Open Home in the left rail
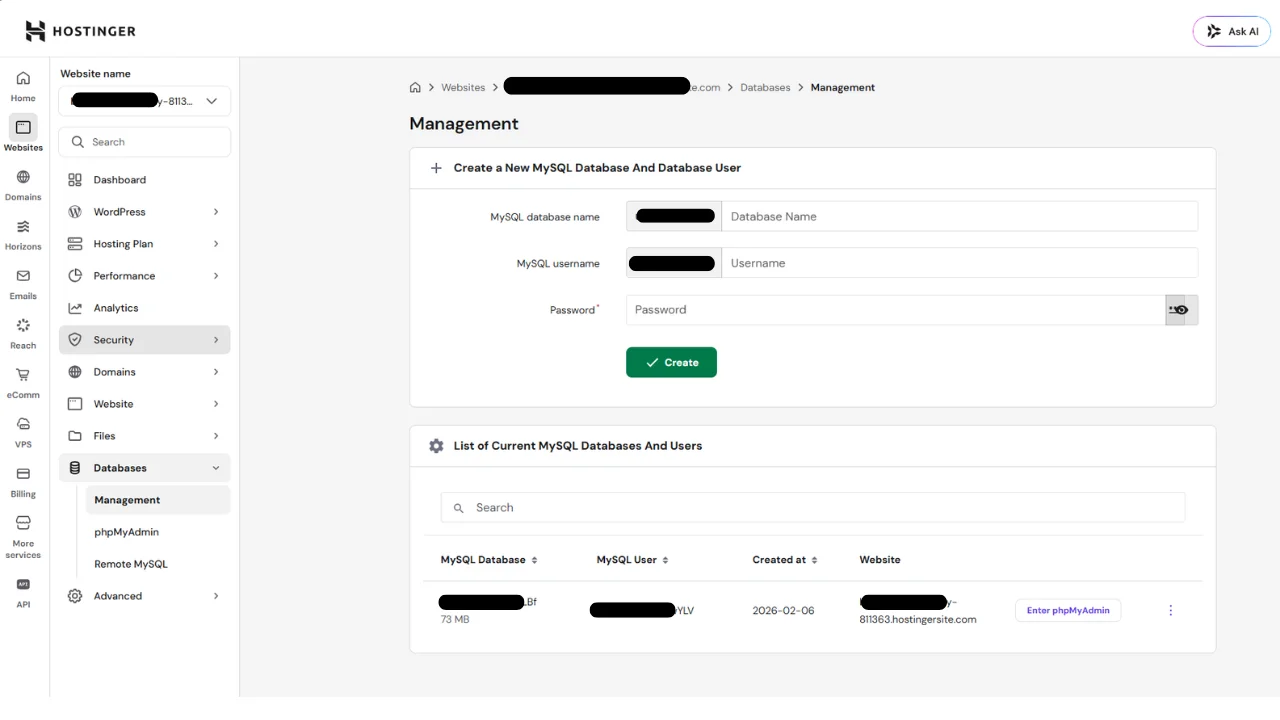 pyautogui.click(x=23, y=86)
